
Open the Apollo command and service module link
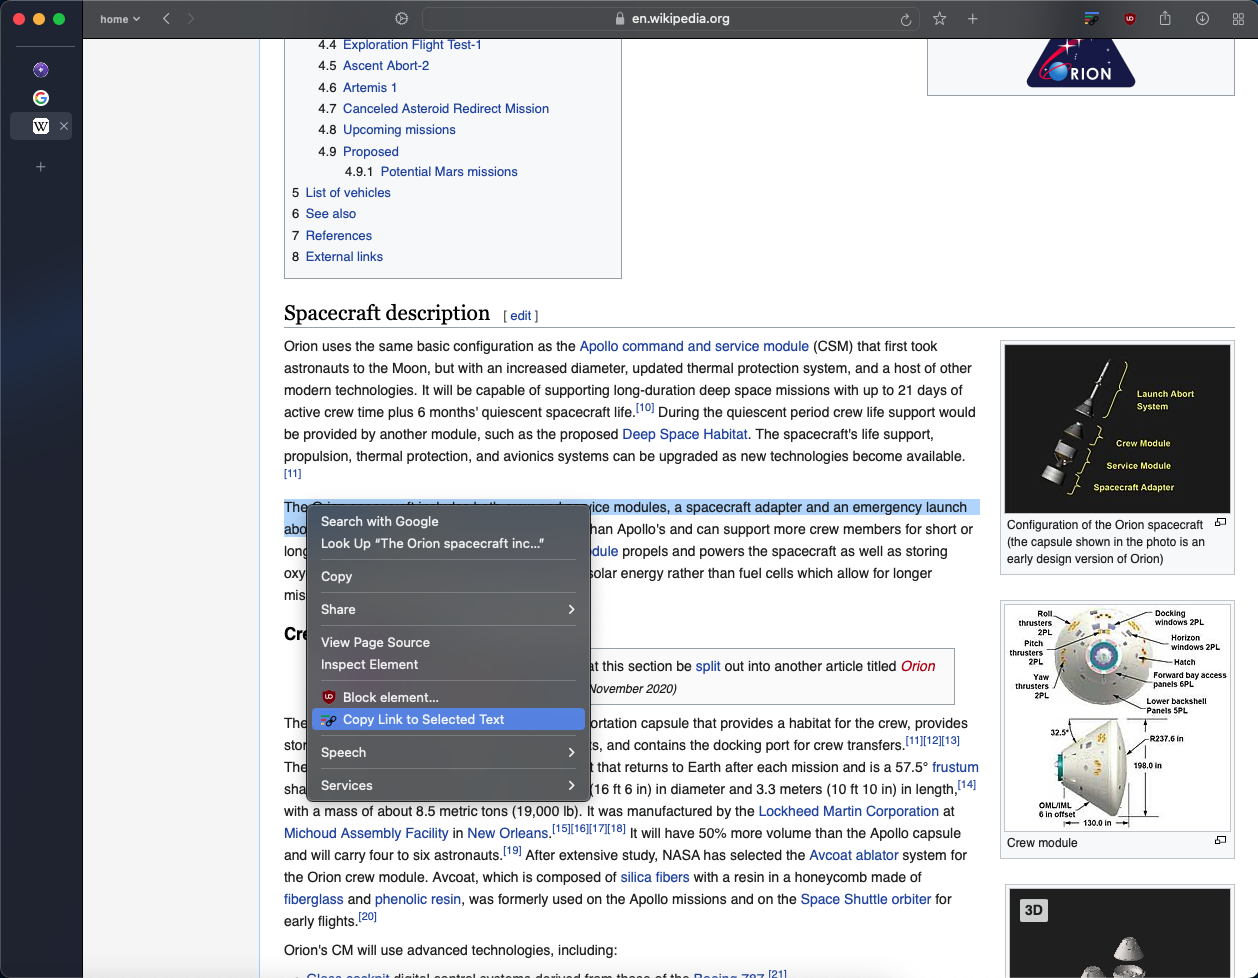[694, 347]
